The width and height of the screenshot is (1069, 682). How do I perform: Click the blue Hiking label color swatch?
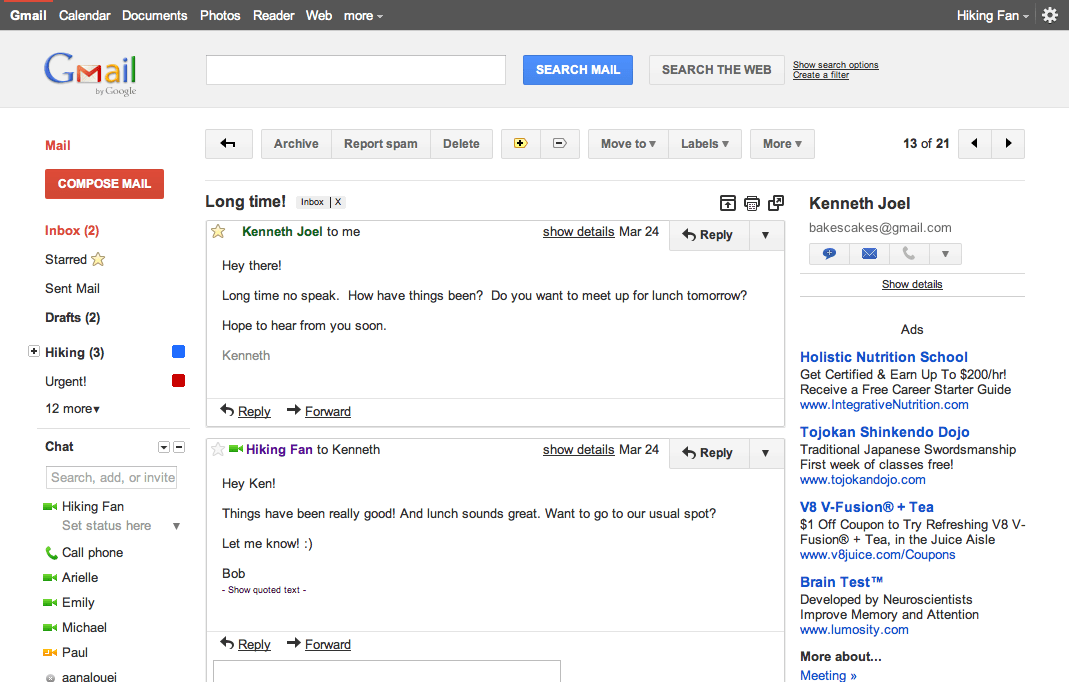pyautogui.click(x=178, y=351)
